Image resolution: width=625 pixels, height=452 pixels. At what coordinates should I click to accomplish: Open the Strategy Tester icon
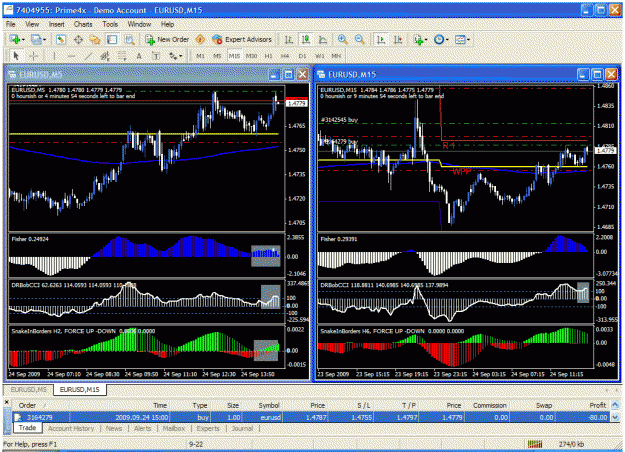tap(129, 39)
